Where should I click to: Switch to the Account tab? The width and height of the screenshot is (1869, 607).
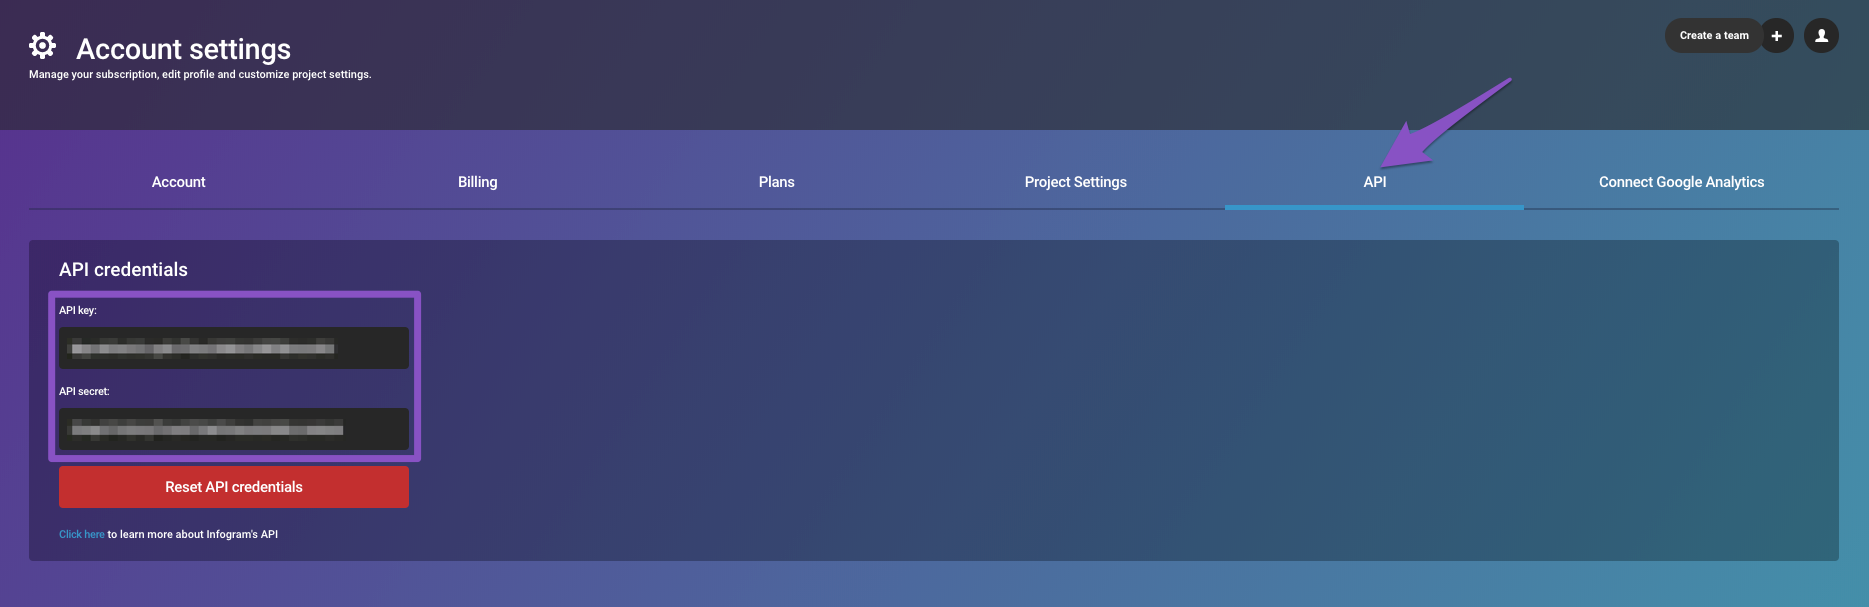(178, 182)
